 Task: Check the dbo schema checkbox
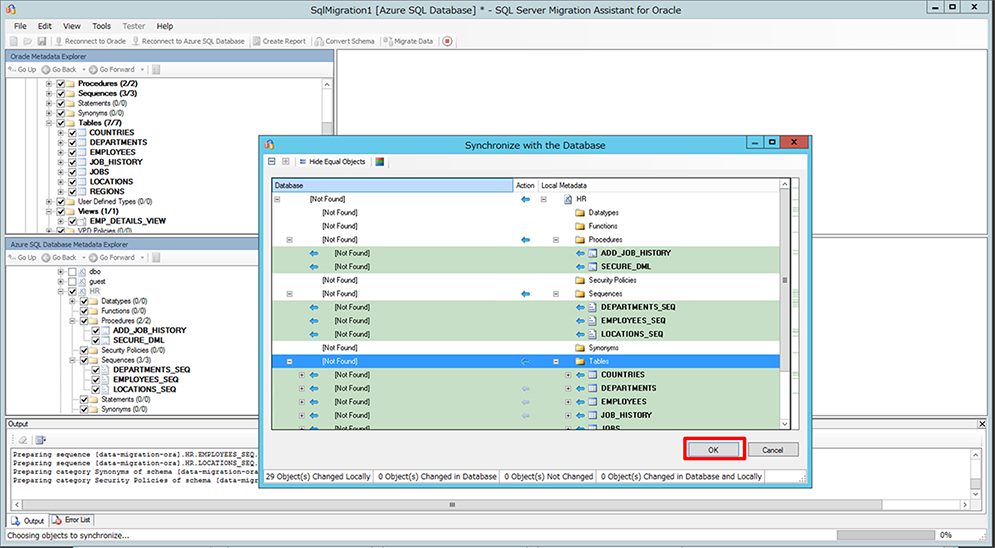coord(72,271)
